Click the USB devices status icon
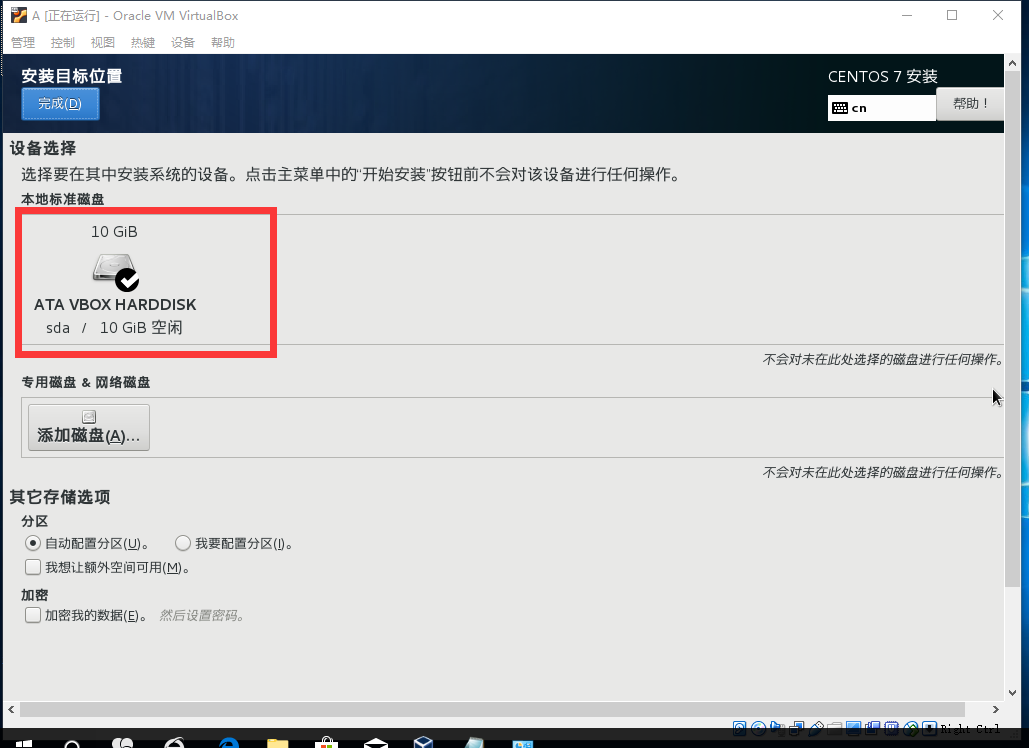The height and width of the screenshot is (748, 1029). pos(816,728)
